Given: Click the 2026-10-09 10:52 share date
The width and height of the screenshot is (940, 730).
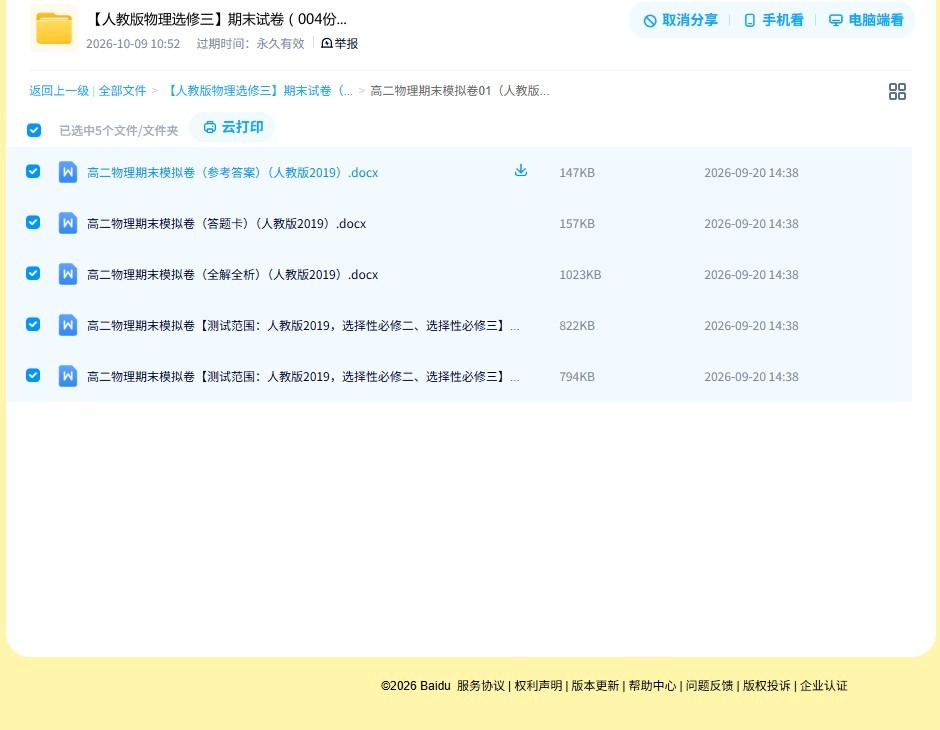Looking at the screenshot, I should [x=133, y=44].
